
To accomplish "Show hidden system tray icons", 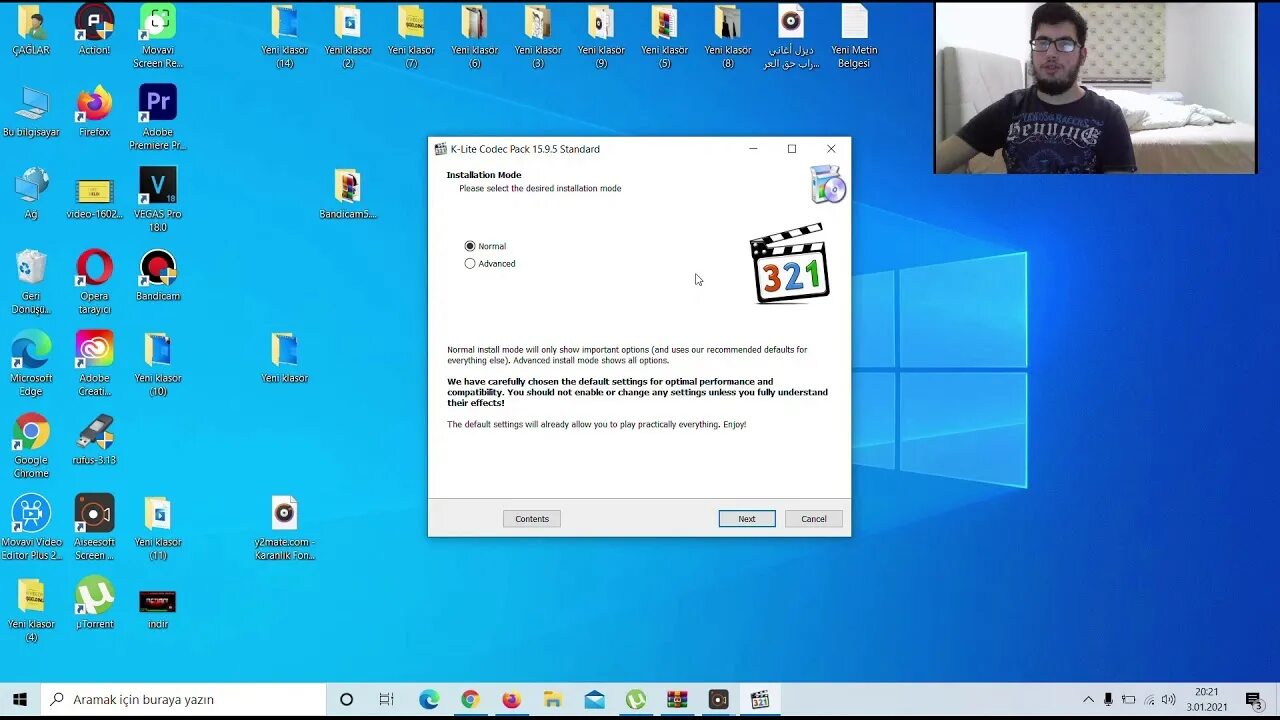I will point(1088,699).
